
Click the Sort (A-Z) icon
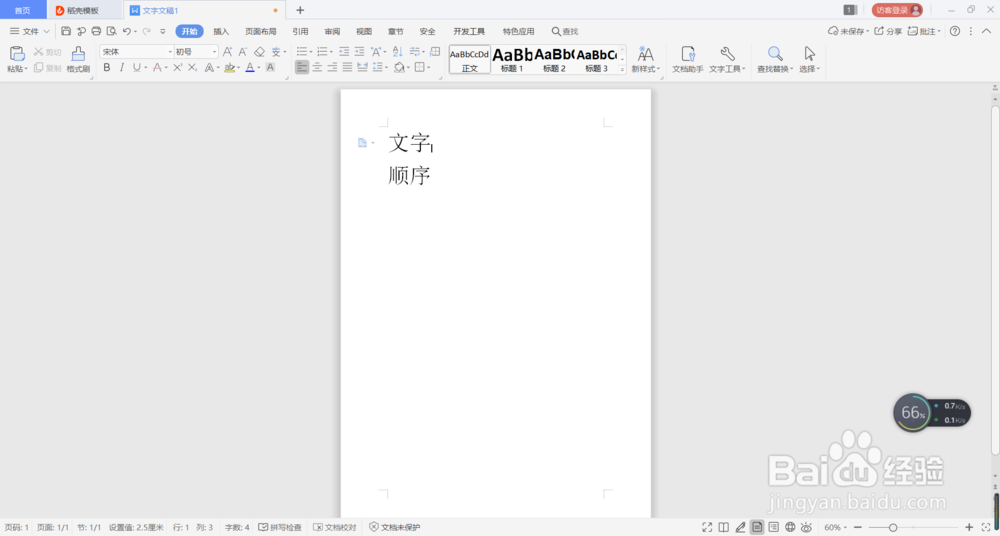pyautogui.click(x=397, y=52)
